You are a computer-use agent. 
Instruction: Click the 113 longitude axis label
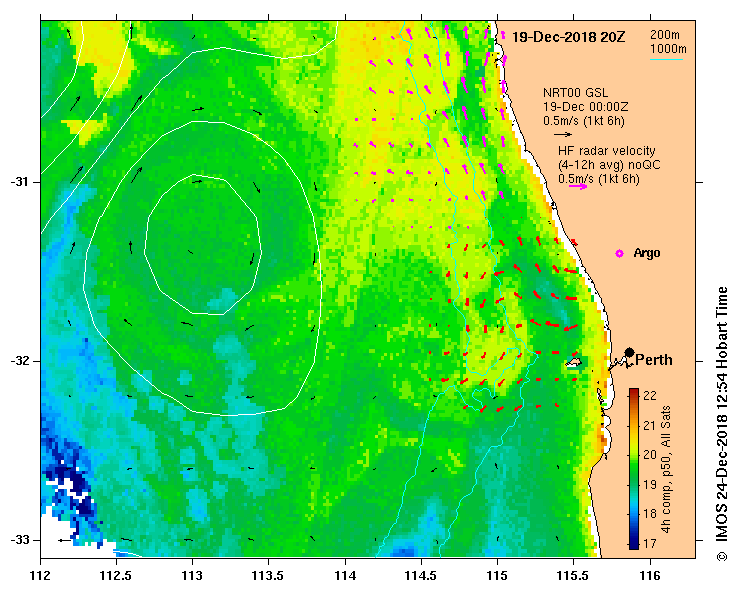click(192, 576)
